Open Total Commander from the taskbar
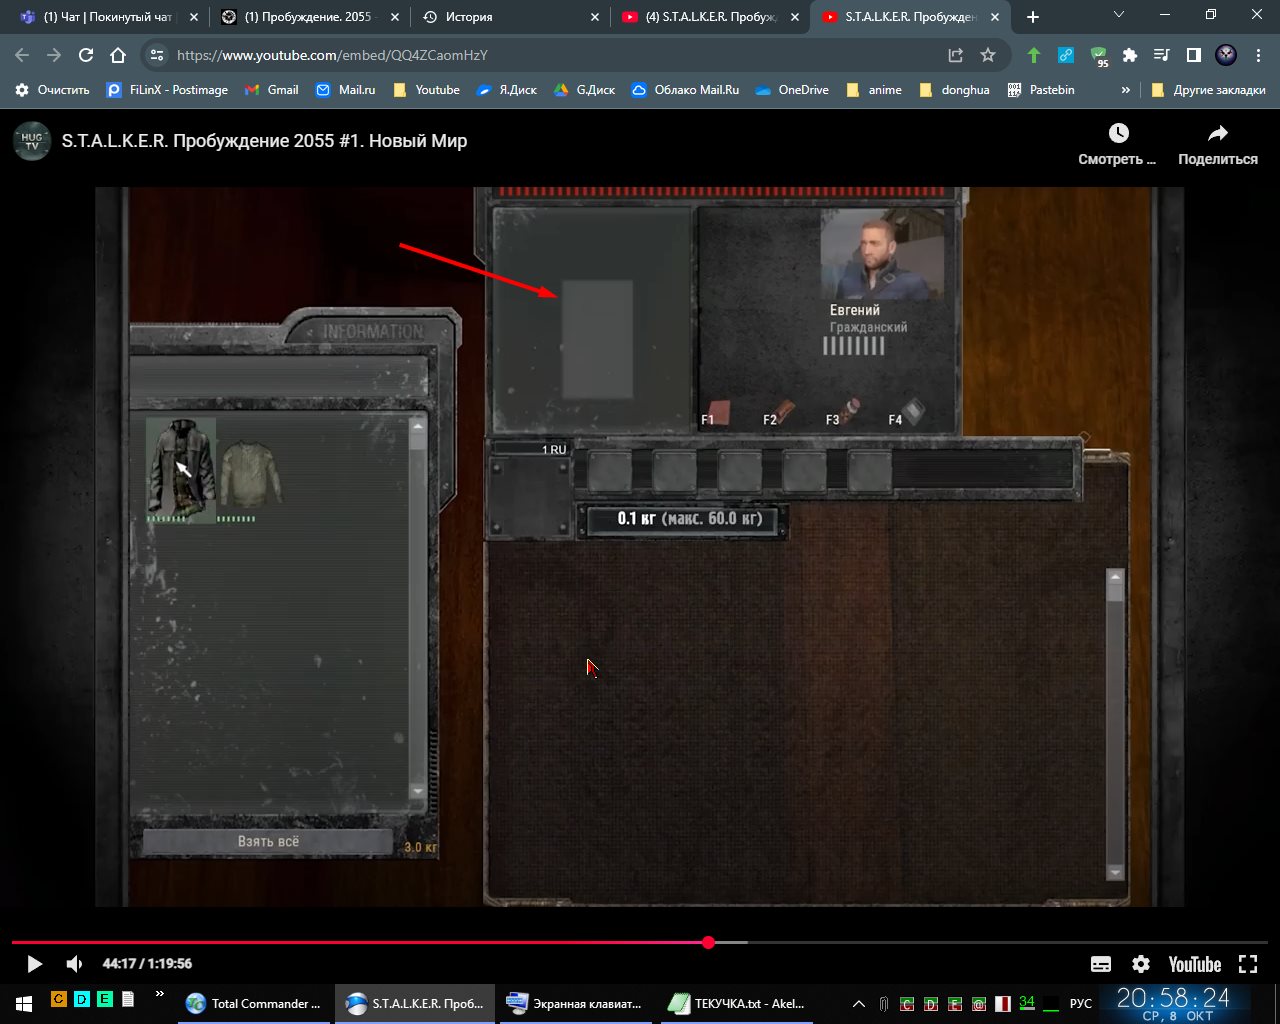The height and width of the screenshot is (1024, 1280). [x=255, y=1003]
